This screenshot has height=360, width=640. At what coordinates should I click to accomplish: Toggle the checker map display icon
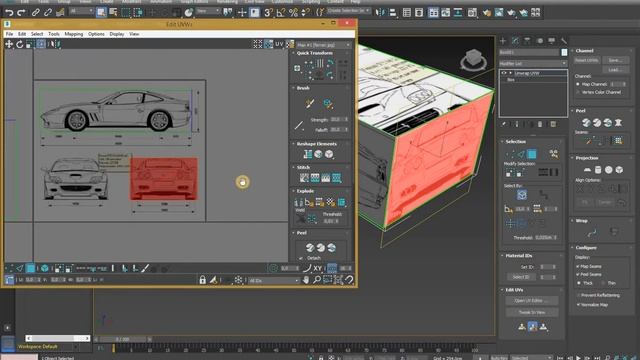pos(290,44)
